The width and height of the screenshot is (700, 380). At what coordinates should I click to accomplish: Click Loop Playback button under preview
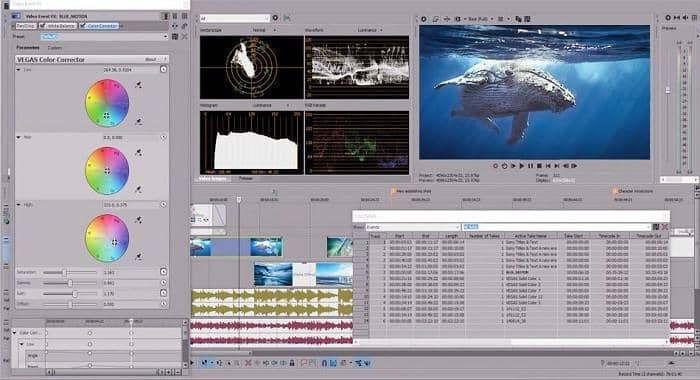[504, 166]
